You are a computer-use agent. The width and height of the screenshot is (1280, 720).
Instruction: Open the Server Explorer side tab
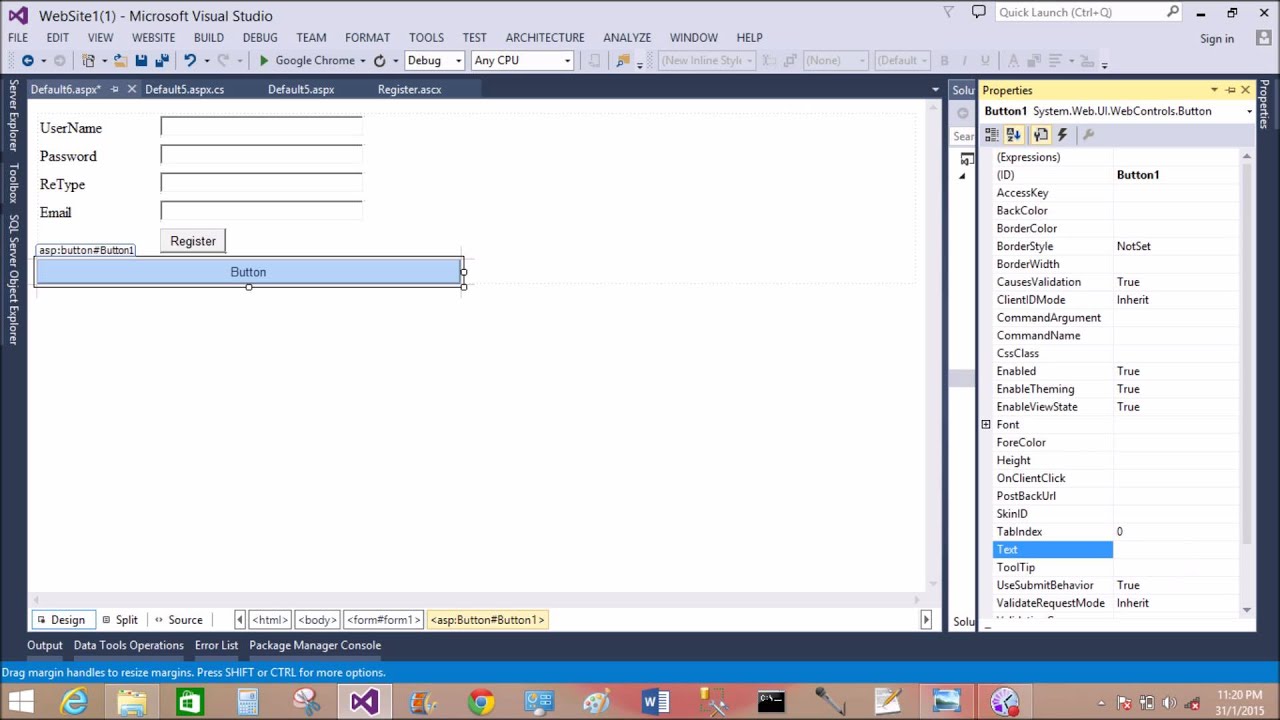coord(14,115)
